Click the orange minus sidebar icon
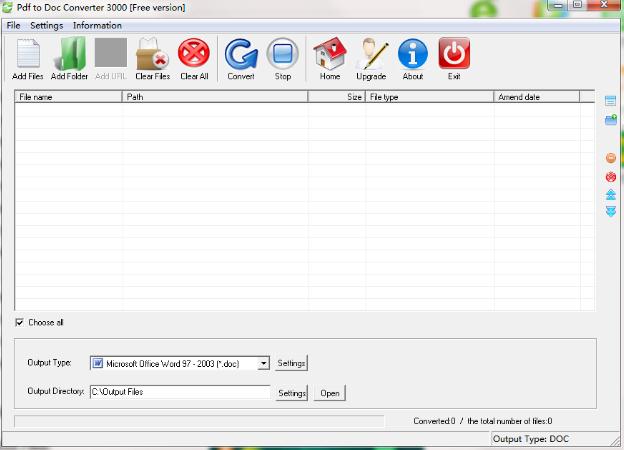 click(611, 158)
